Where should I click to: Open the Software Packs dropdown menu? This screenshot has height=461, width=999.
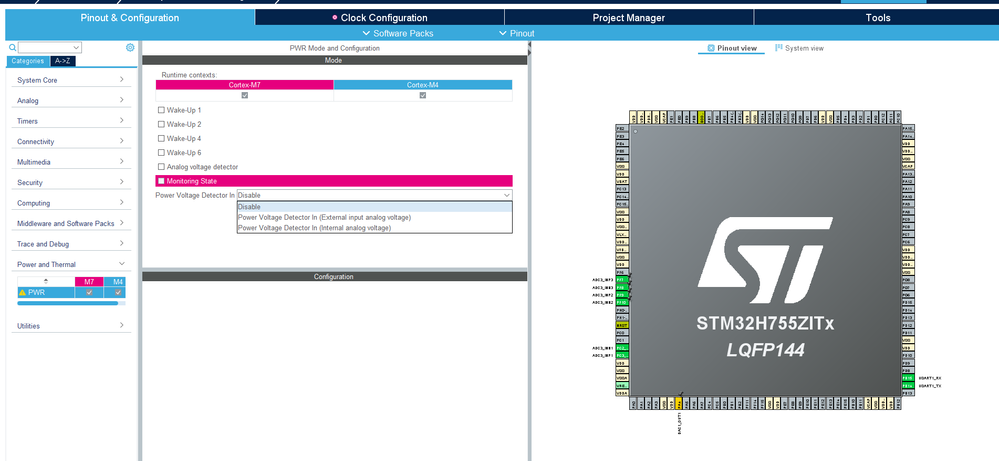[x=398, y=33]
